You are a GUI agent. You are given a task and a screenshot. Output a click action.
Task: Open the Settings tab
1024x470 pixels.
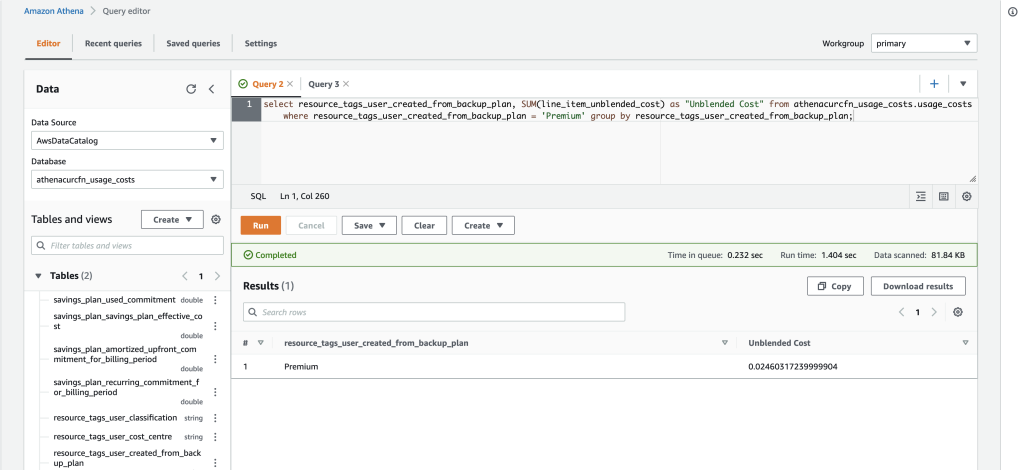click(261, 44)
